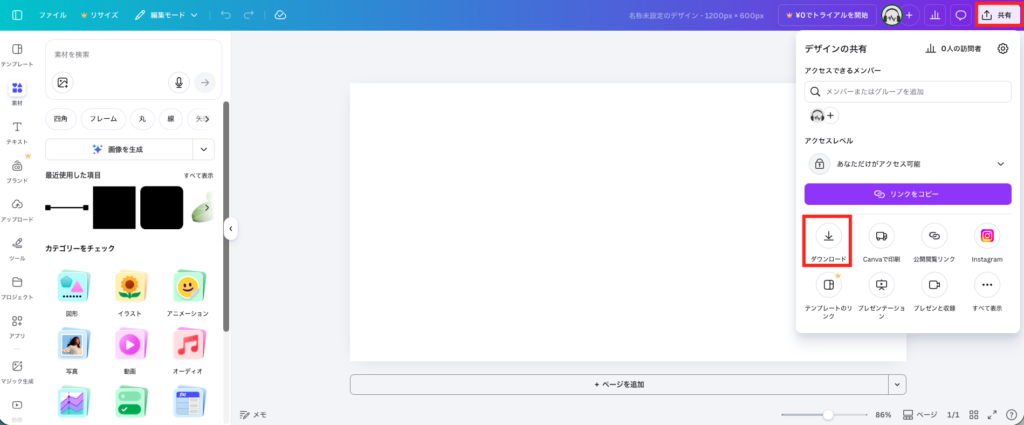This screenshot has width=1024, height=425.
Task: Click すべて表示 next to recently used
Action: (x=199, y=176)
